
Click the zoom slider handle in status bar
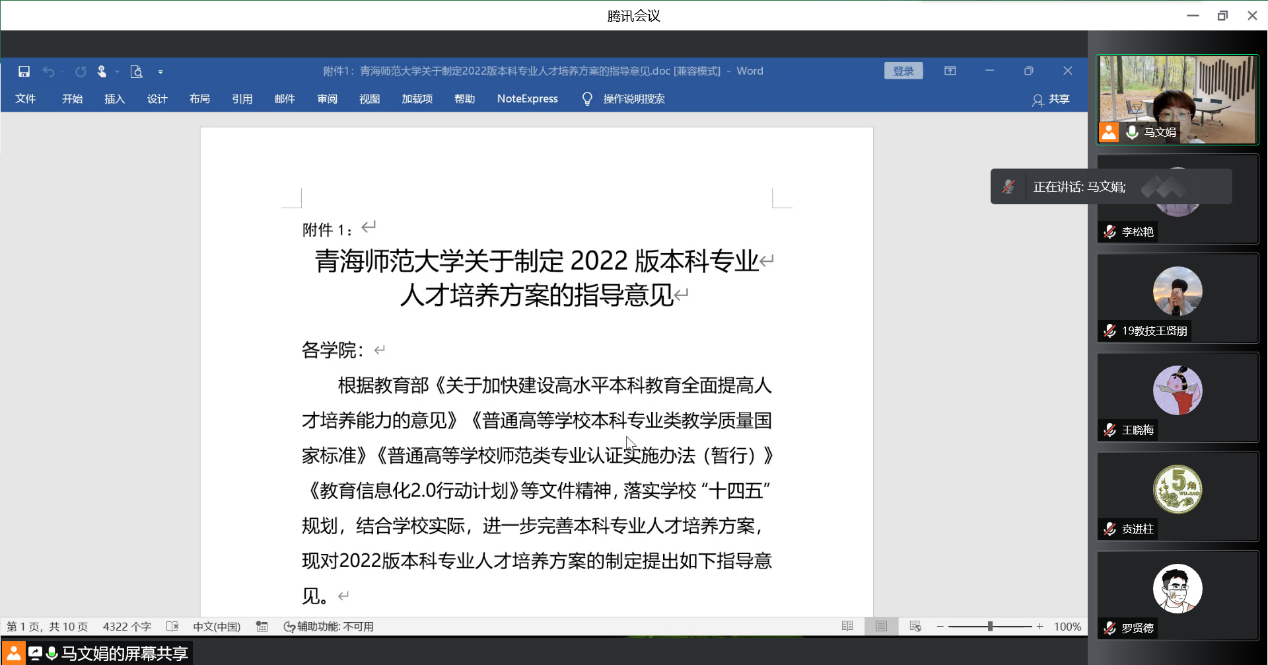[x=990, y=626]
